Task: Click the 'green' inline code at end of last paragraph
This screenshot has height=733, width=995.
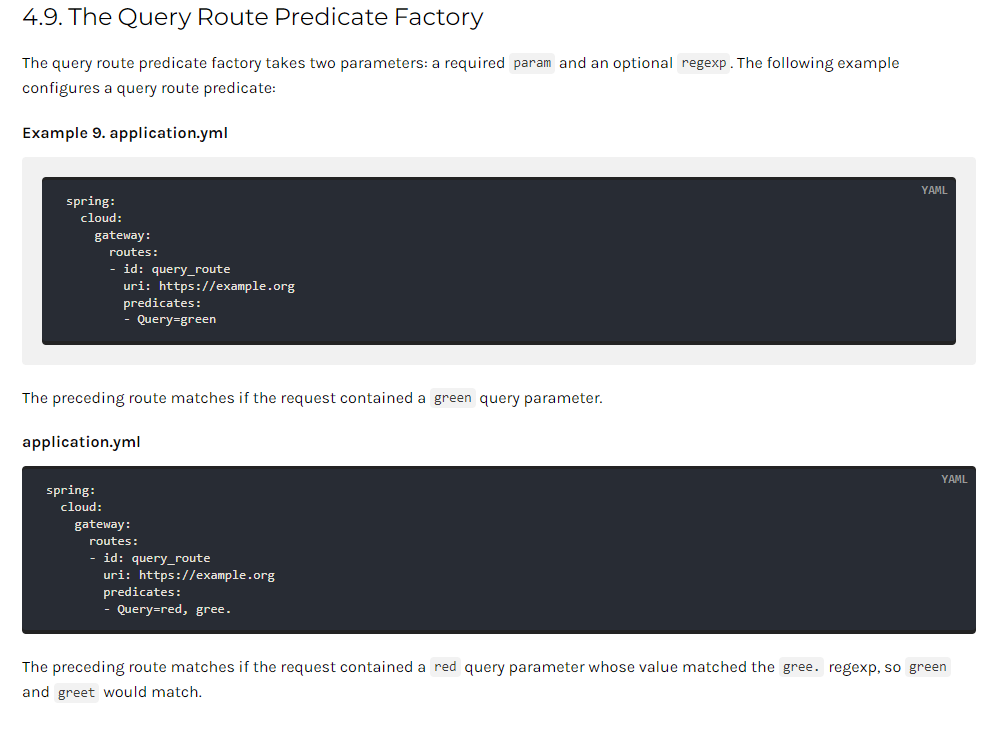Action: (x=927, y=667)
